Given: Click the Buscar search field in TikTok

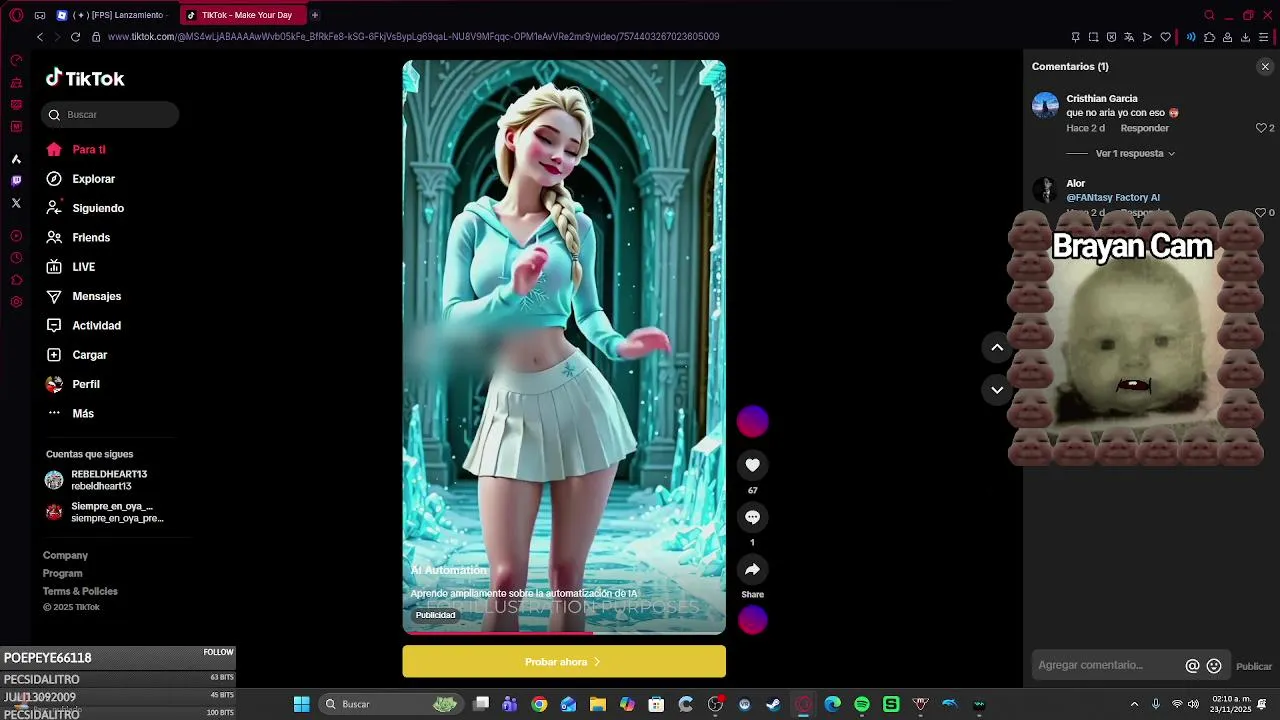Looking at the screenshot, I should click(x=110, y=114).
